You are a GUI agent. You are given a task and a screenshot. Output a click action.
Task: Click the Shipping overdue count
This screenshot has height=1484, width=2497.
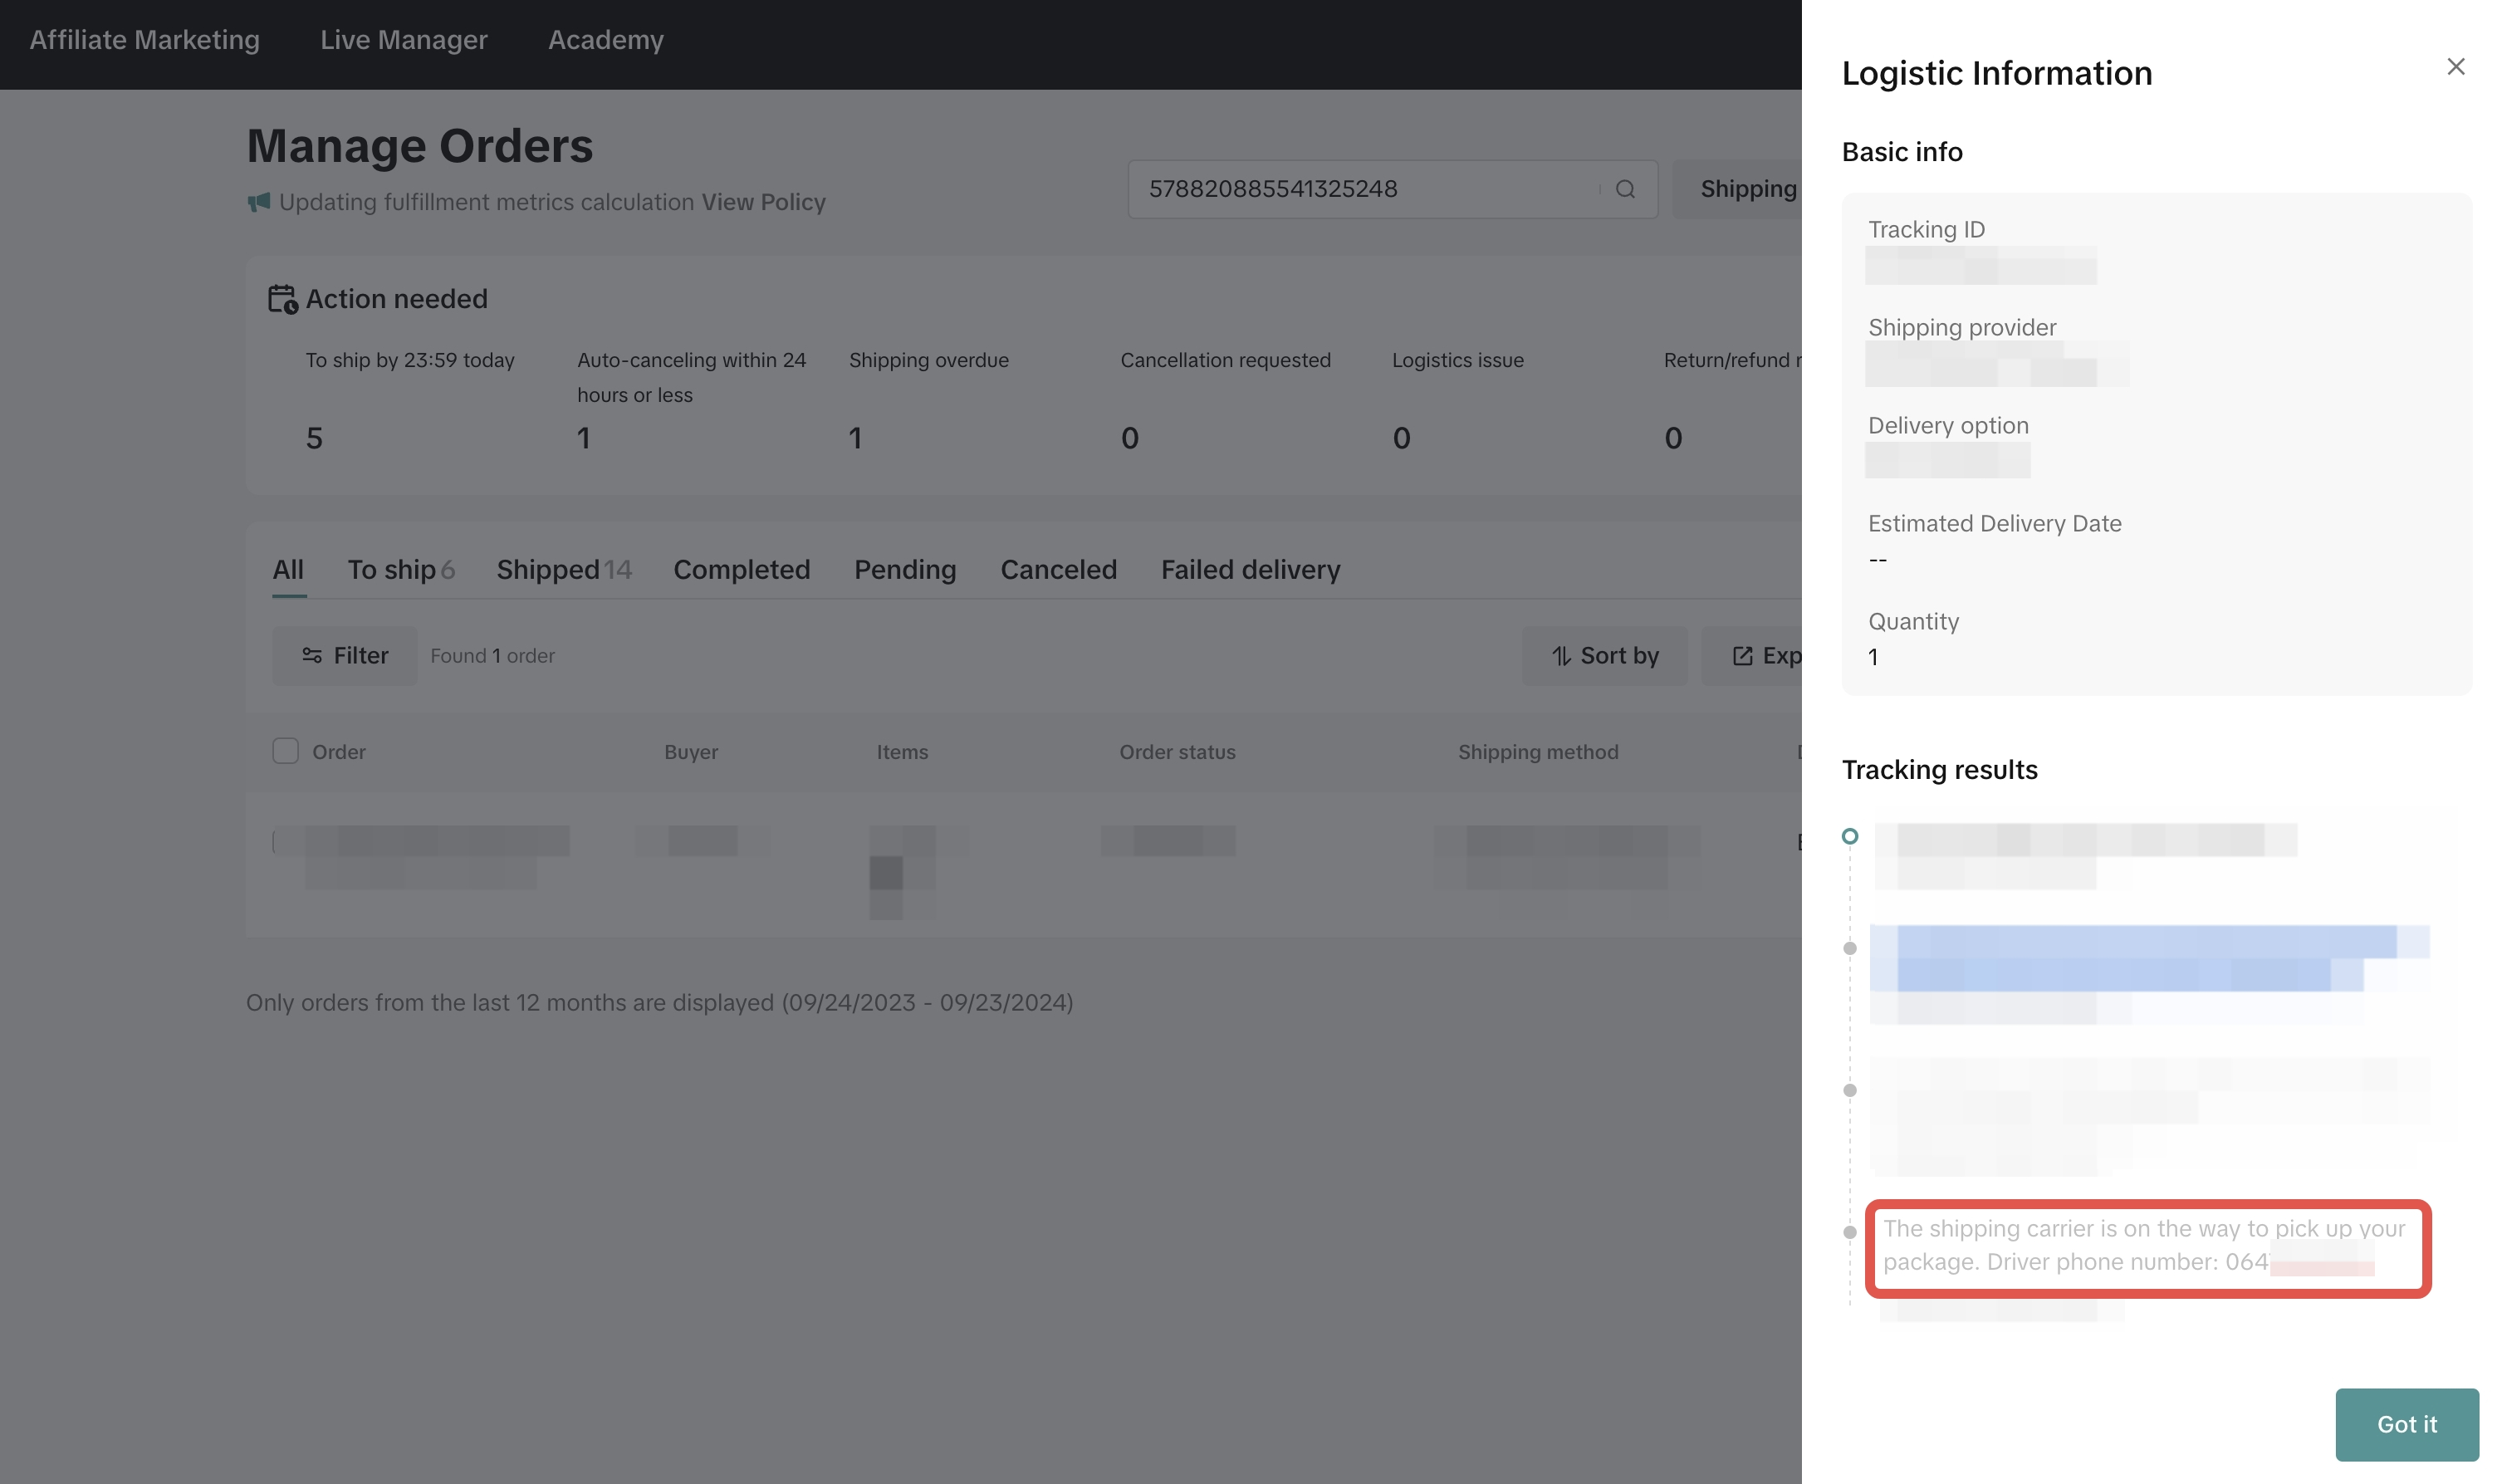pyautogui.click(x=855, y=438)
